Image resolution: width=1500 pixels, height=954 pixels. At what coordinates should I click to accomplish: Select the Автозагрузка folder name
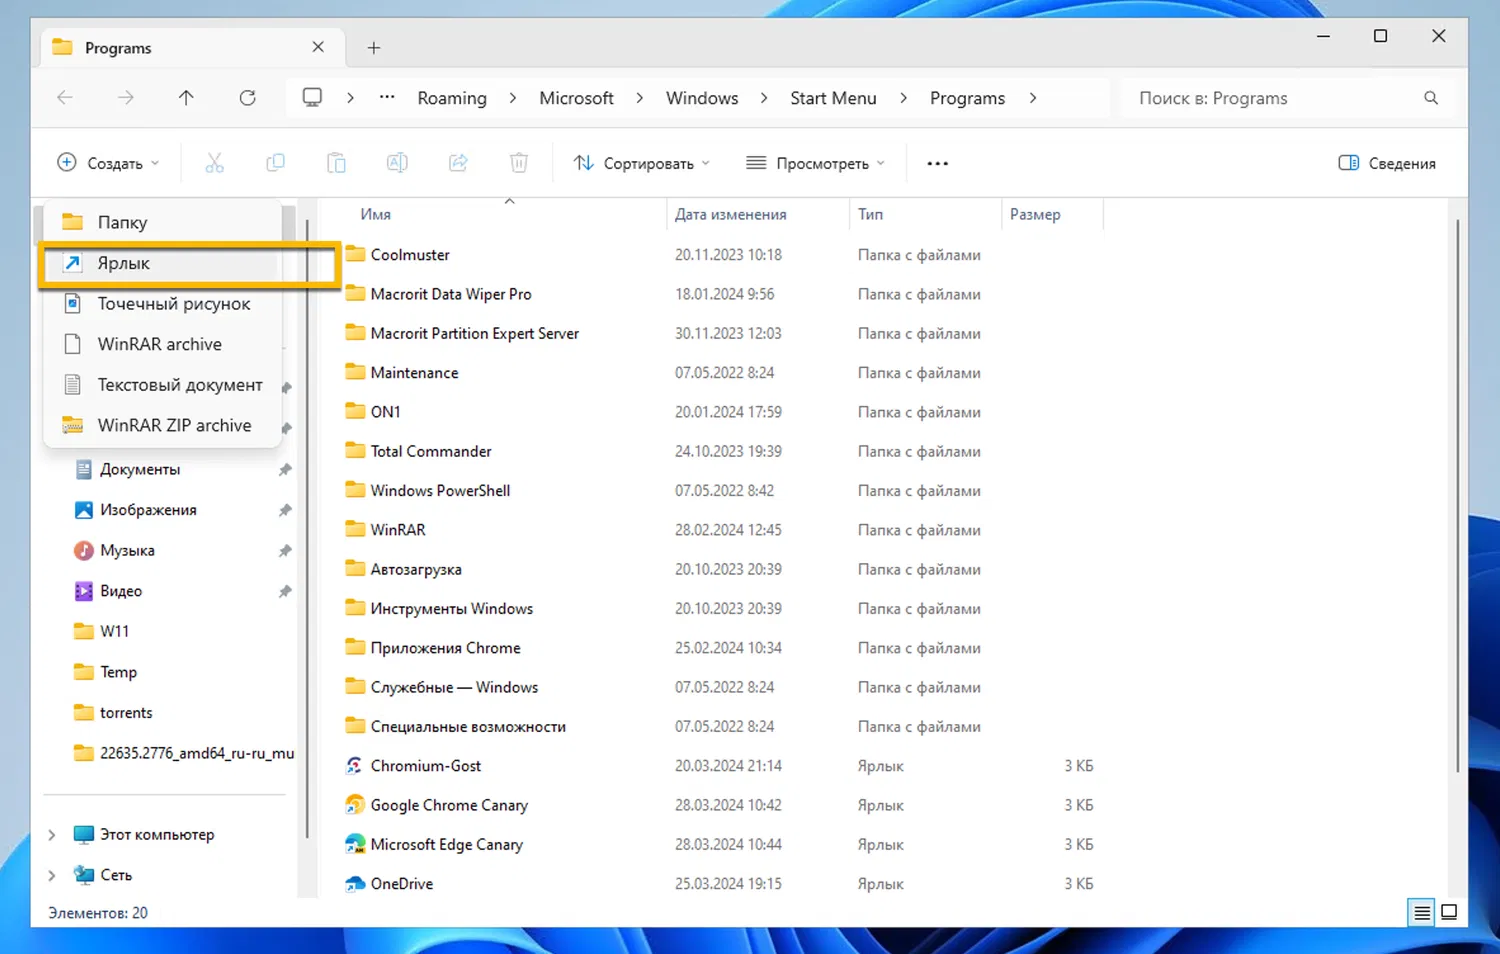pos(416,569)
